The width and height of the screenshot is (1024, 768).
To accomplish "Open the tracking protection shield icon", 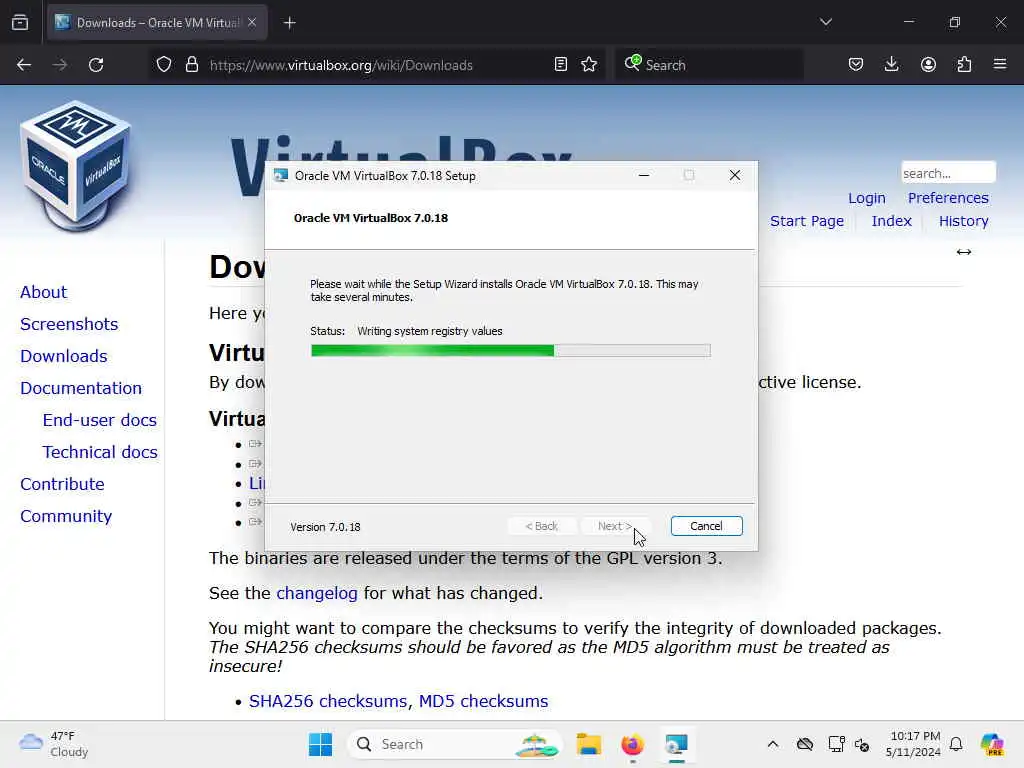I will [x=164, y=65].
